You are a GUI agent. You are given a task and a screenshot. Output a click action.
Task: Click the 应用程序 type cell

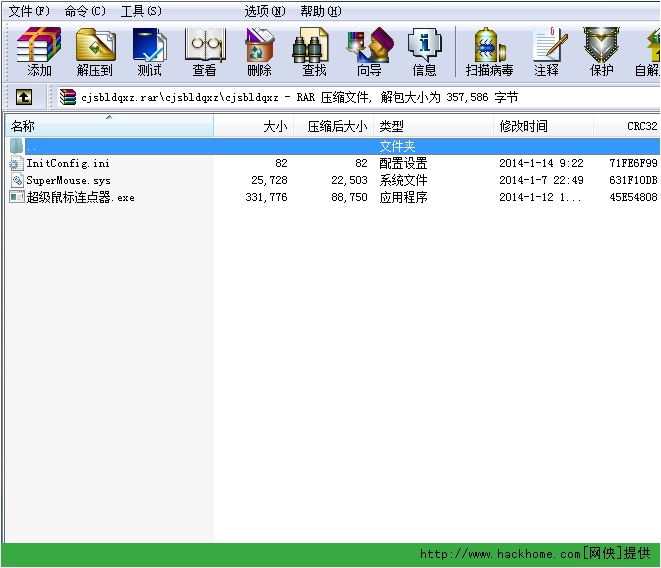click(x=403, y=197)
